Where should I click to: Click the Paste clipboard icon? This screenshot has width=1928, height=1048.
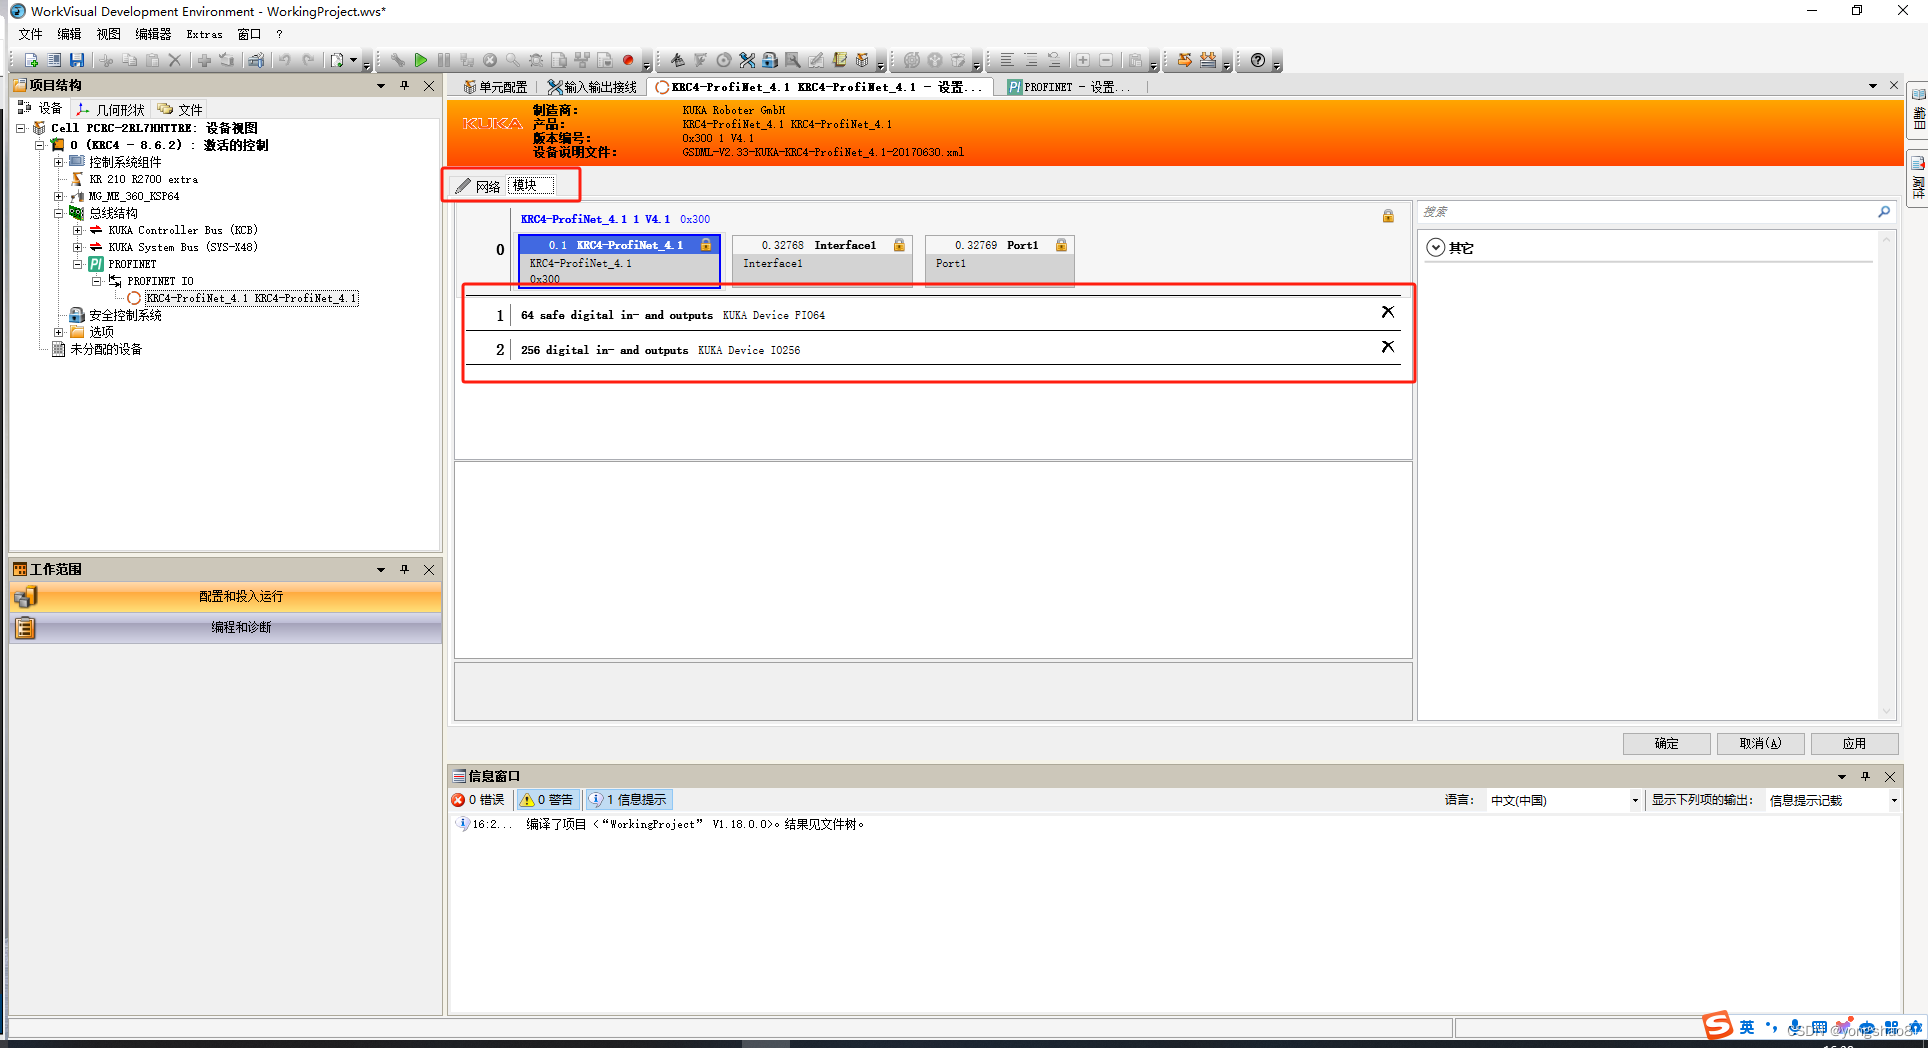point(153,60)
